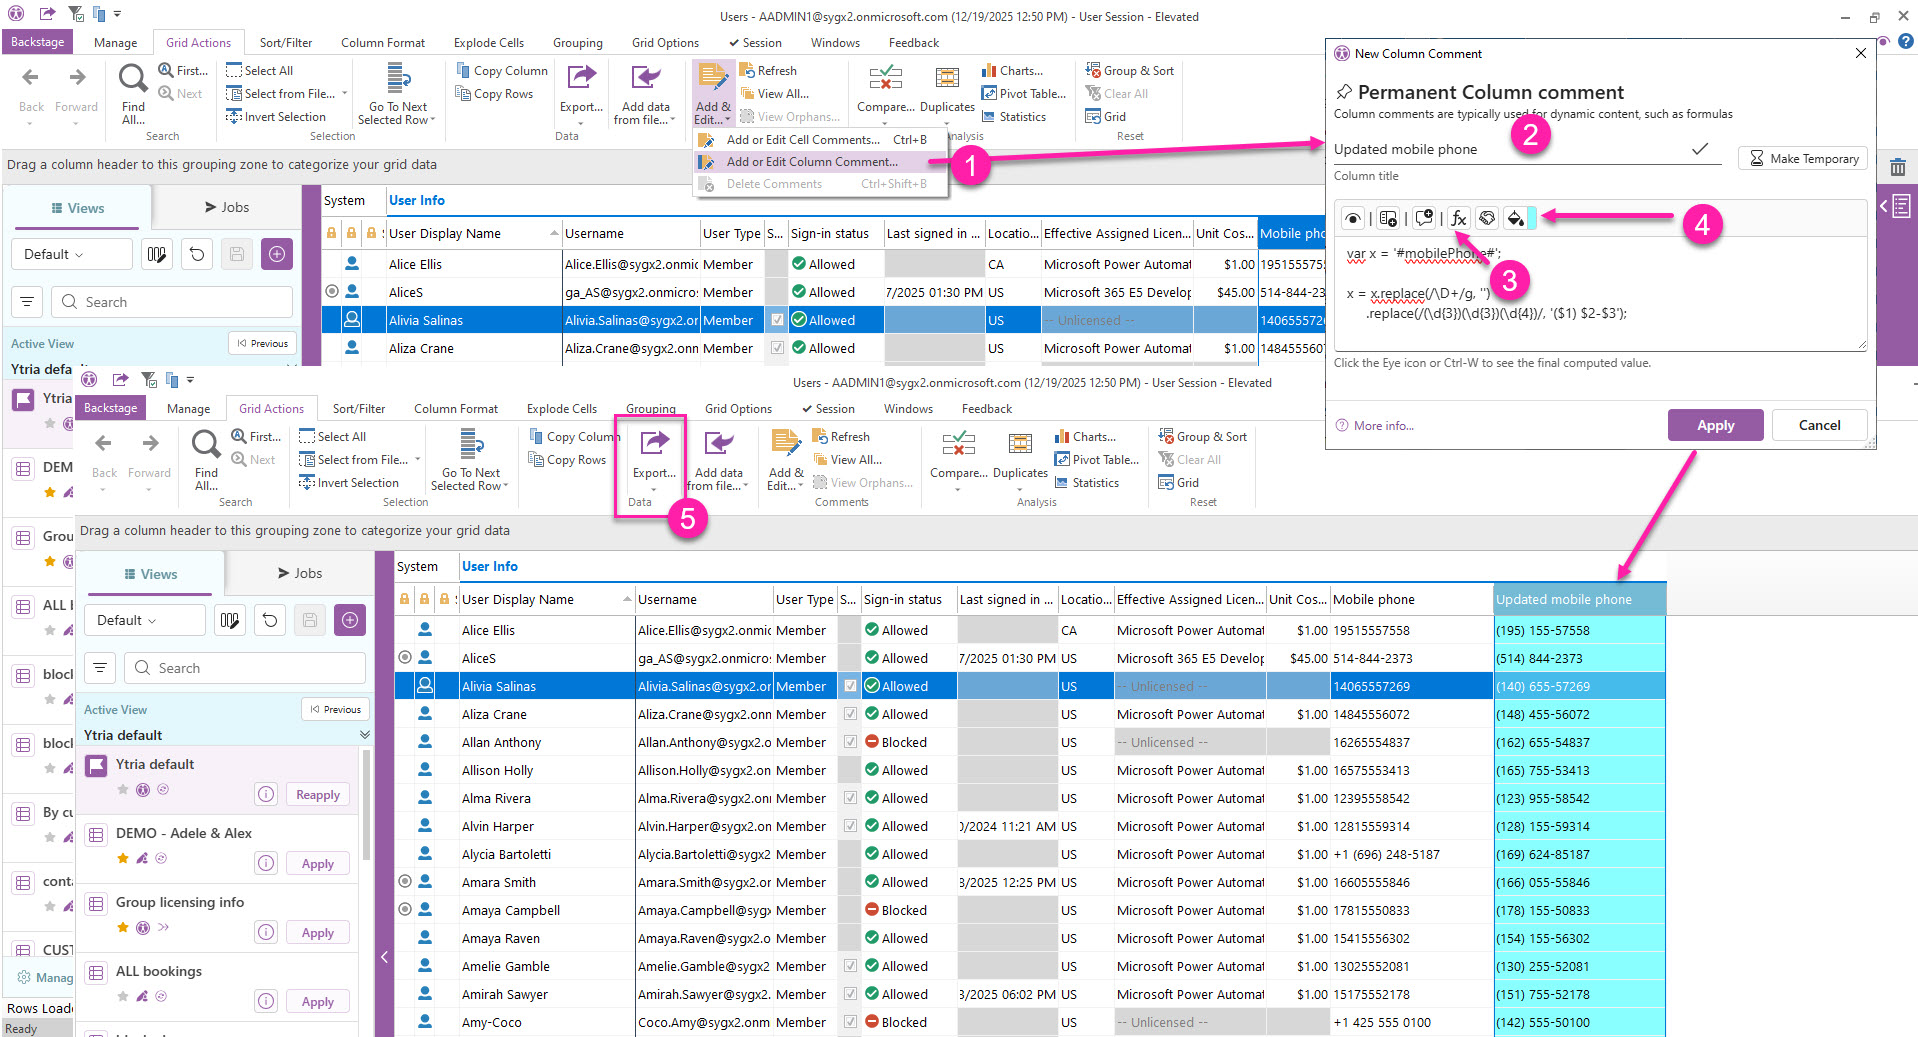Click the add comment speech bubble icon
Image resolution: width=1918 pixels, height=1037 pixels.
pyautogui.click(x=1424, y=219)
